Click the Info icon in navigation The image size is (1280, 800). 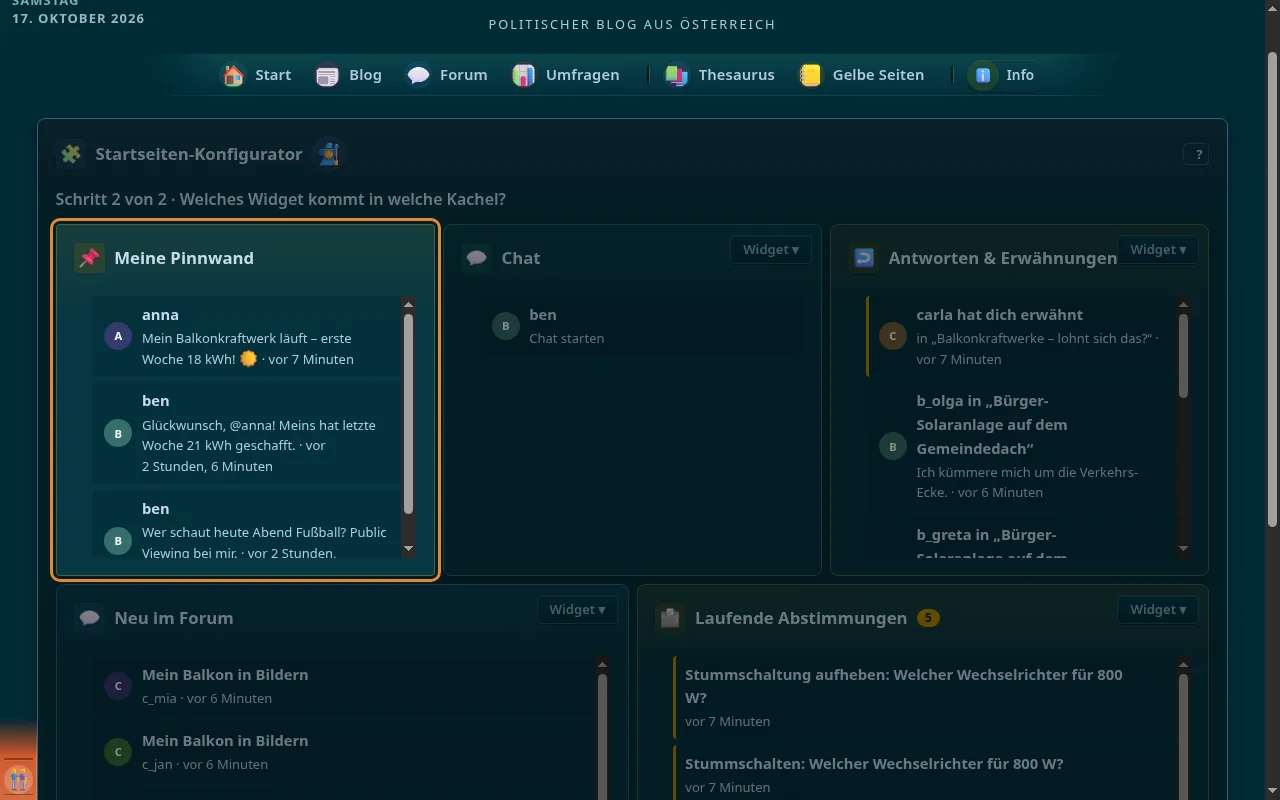tap(983, 75)
